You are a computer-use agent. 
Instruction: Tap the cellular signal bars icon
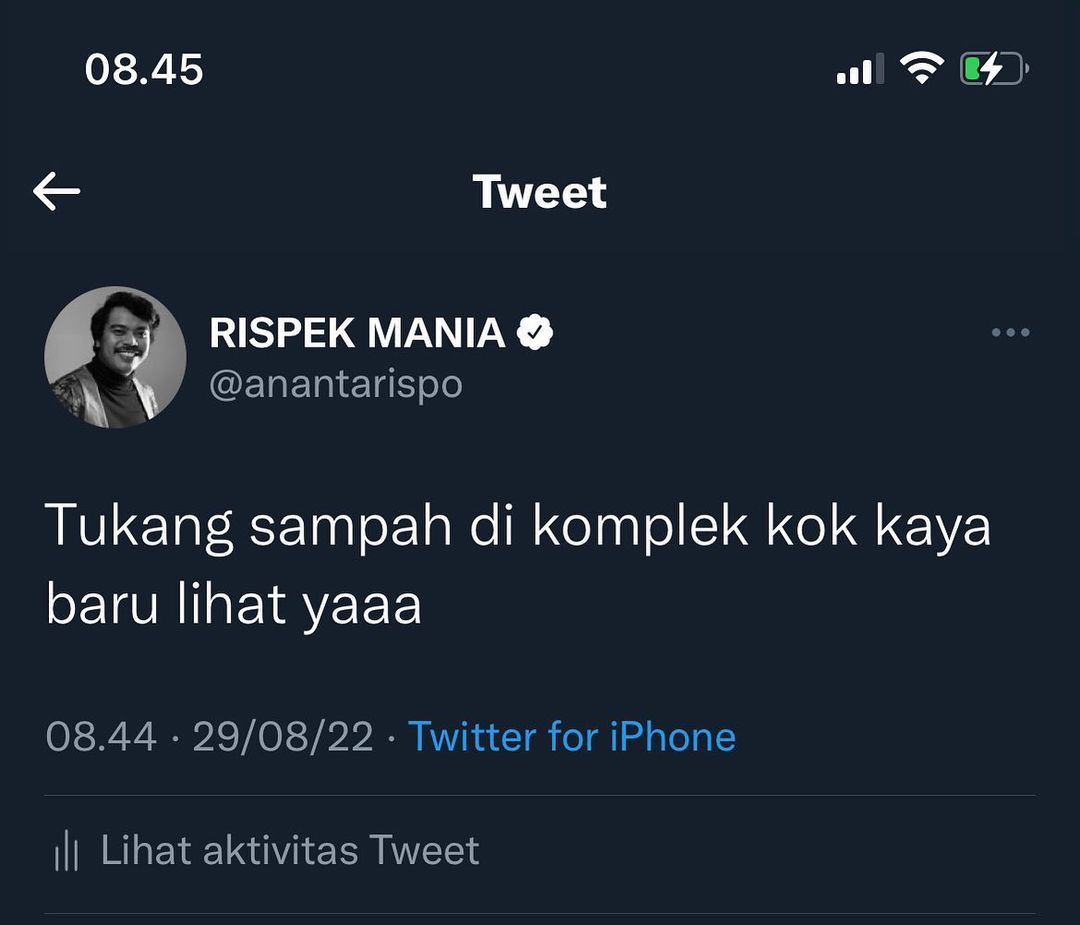(x=859, y=70)
